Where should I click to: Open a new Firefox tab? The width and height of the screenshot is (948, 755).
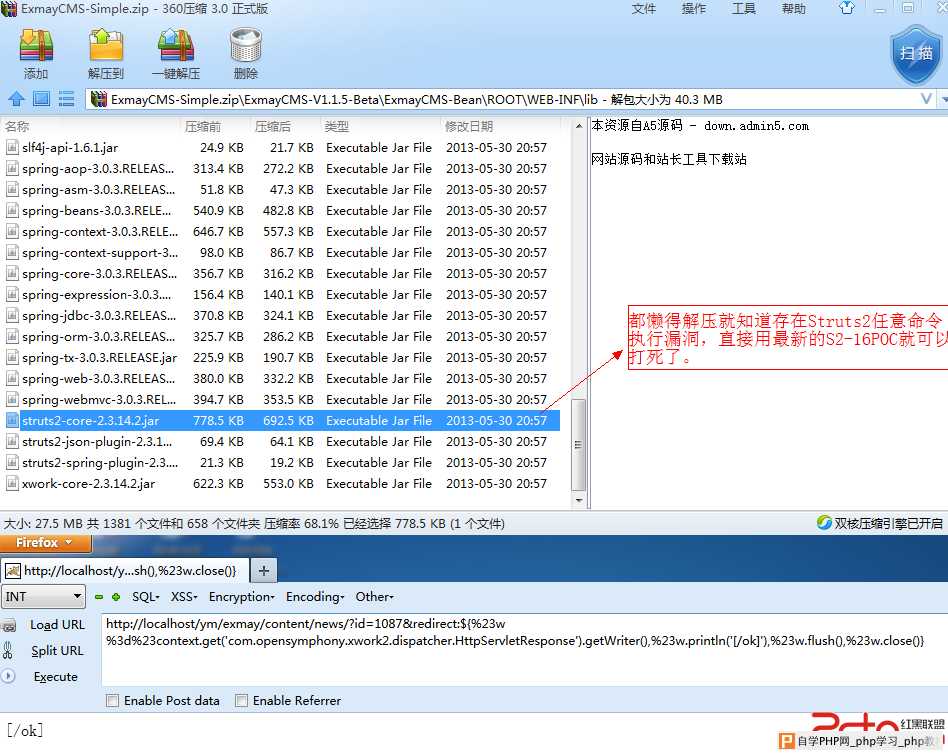(264, 571)
